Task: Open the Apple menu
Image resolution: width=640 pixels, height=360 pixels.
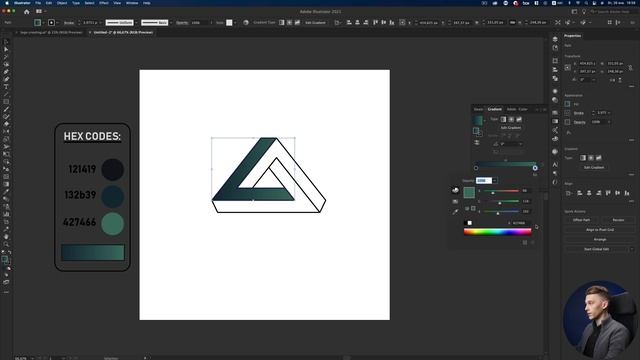Action: (x=7, y=3)
